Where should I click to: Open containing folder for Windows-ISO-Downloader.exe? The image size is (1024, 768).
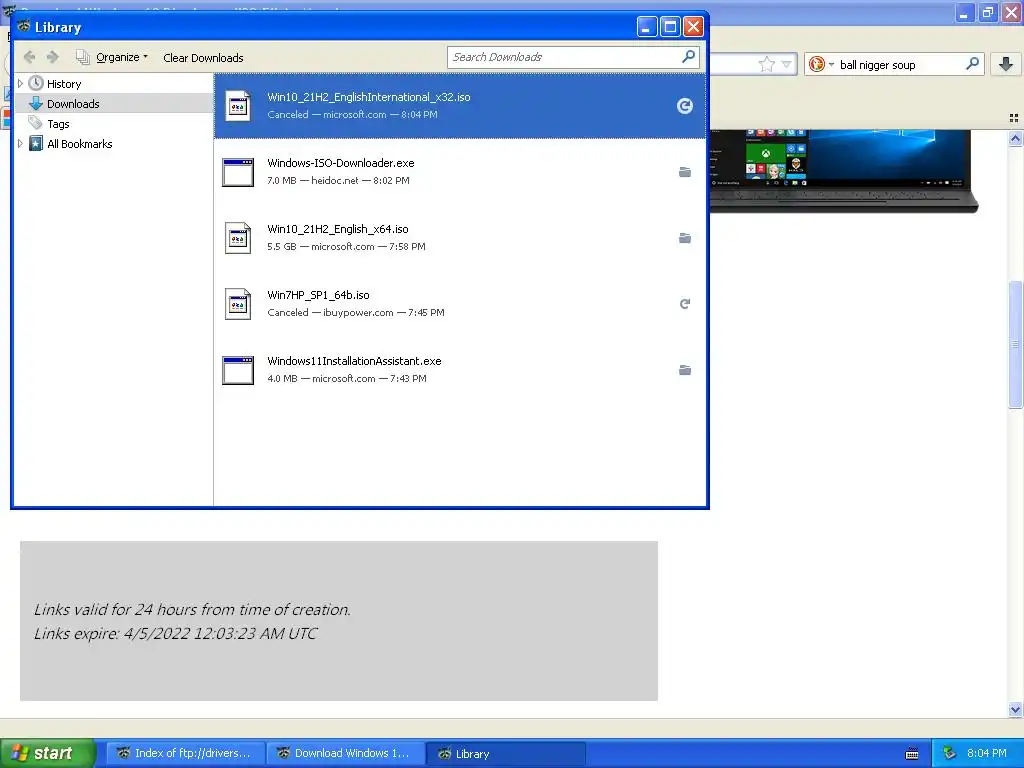coord(684,172)
